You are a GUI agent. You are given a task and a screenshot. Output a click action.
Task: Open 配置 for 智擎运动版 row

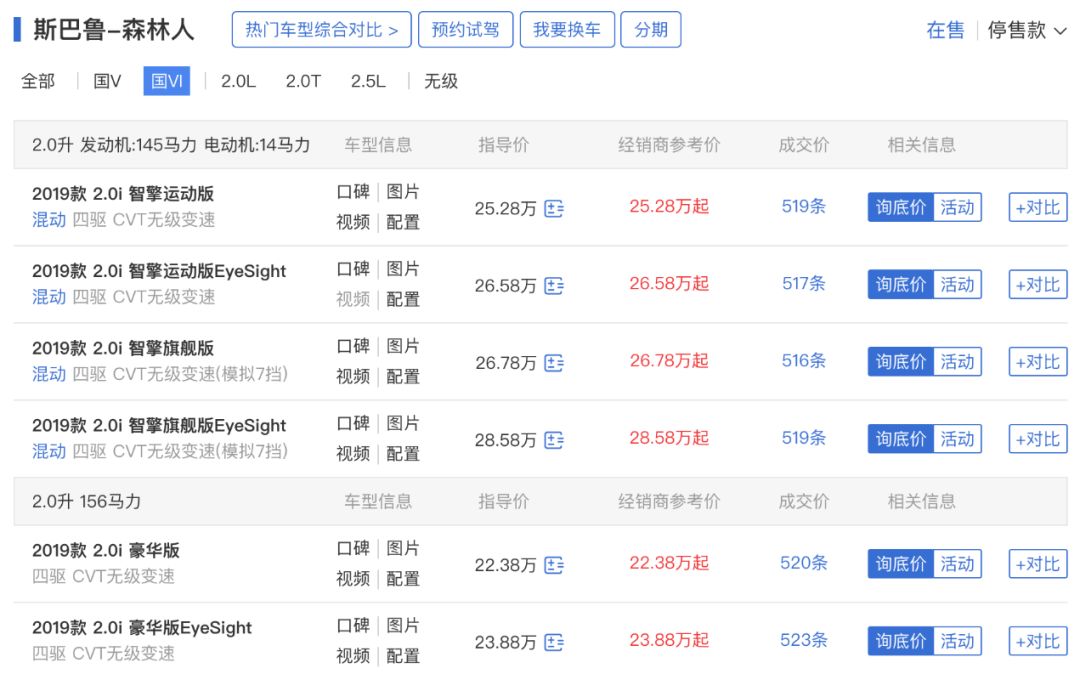point(403,222)
